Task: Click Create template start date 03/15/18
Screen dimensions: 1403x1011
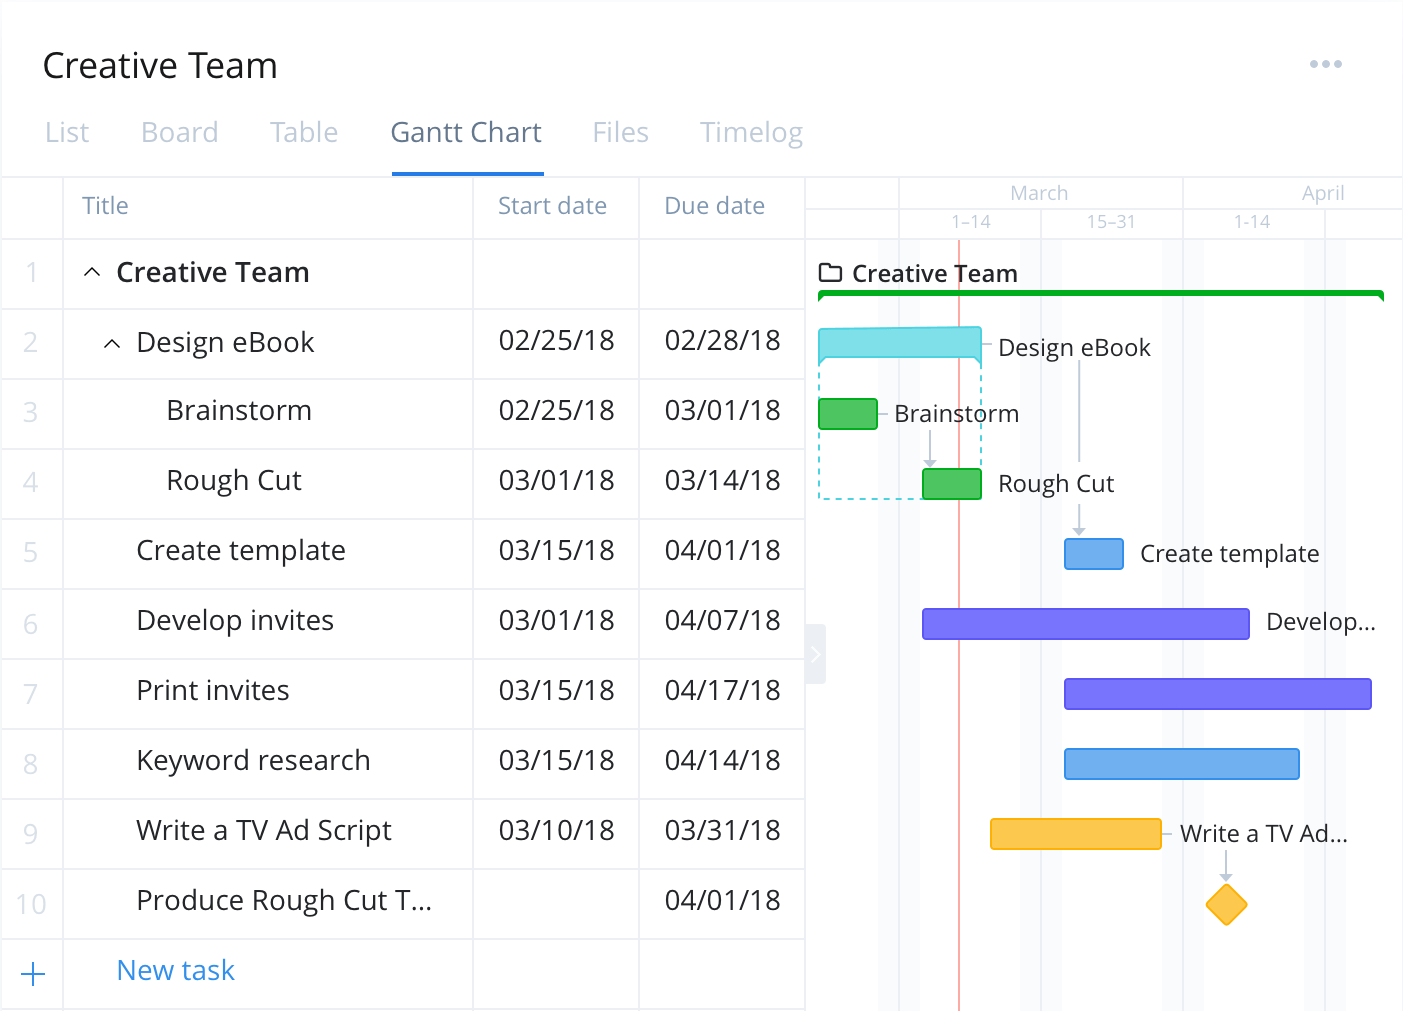Action: 557,551
